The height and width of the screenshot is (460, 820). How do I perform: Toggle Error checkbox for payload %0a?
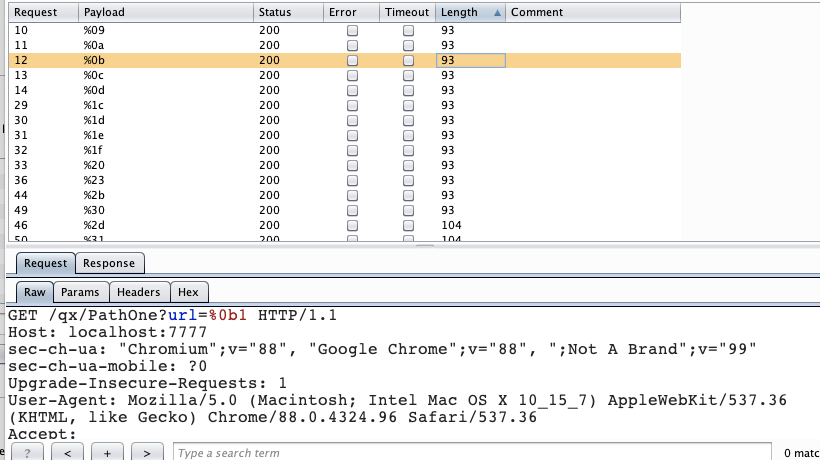pos(352,45)
